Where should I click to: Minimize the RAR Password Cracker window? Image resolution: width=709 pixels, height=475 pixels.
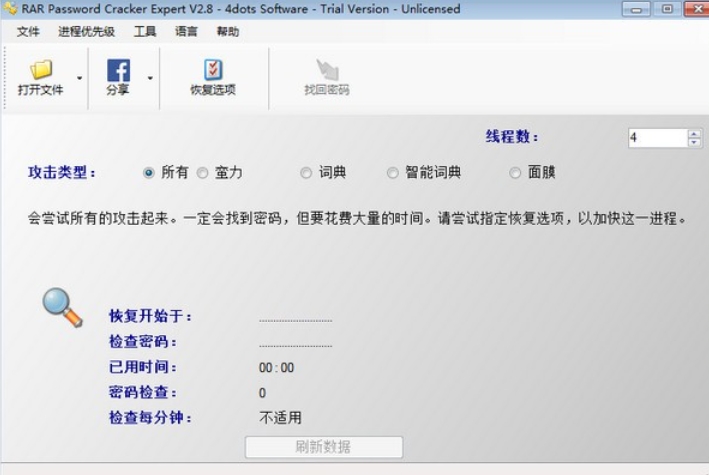(x=636, y=9)
